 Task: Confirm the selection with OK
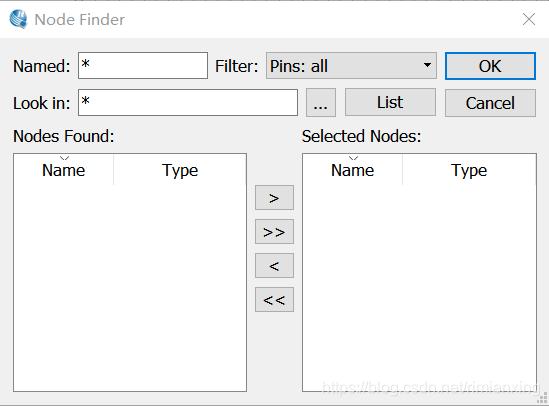pyautogui.click(x=490, y=66)
